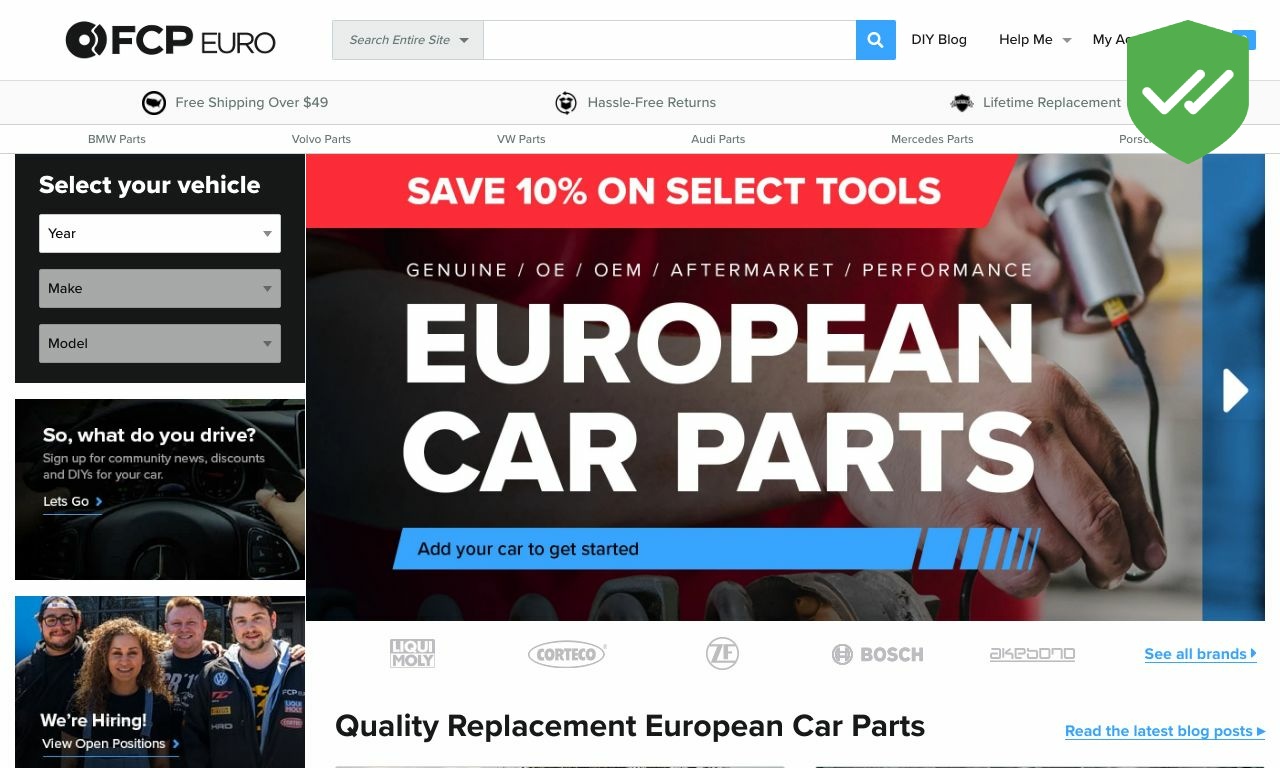Click into the search text field

pyautogui.click(x=670, y=40)
